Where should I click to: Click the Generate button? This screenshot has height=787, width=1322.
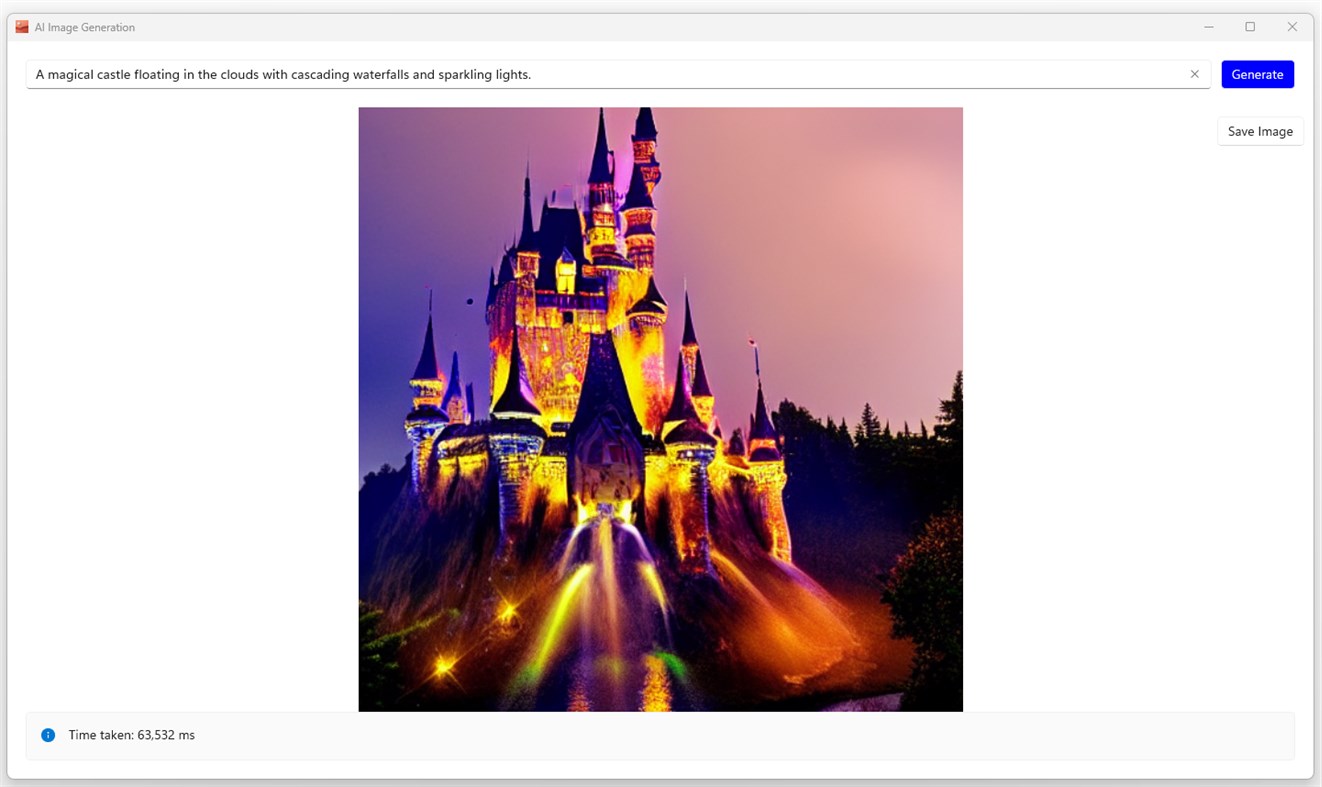[1257, 74]
